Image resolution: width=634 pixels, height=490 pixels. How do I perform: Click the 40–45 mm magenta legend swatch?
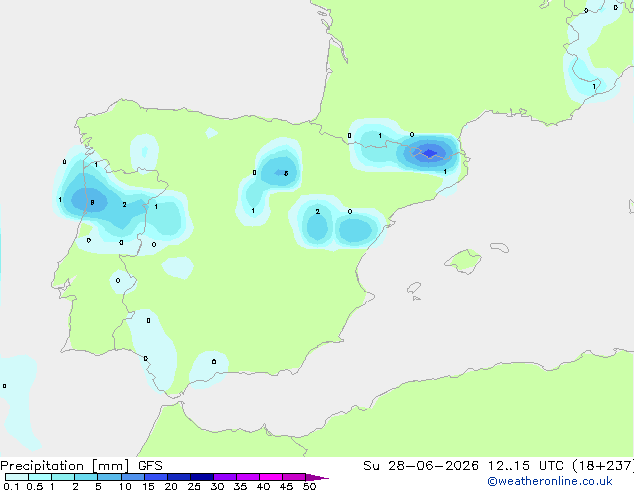(271, 477)
